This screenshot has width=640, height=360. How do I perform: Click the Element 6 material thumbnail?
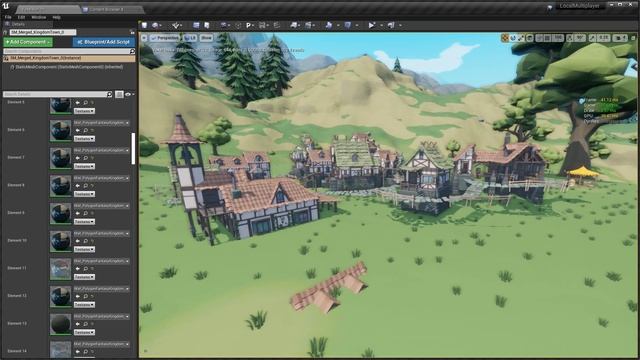coord(60,131)
